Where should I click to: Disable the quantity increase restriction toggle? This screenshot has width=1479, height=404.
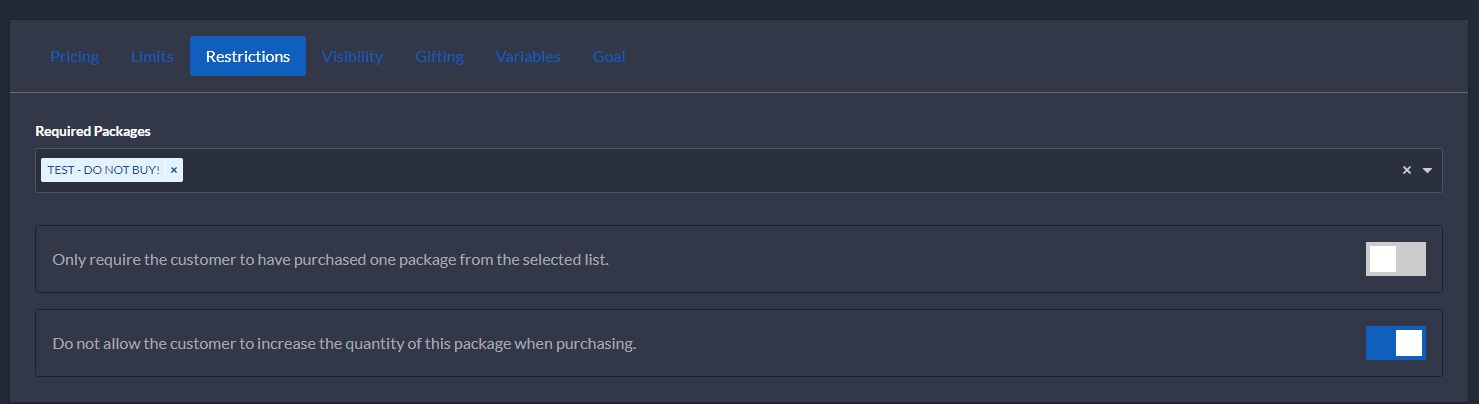(1395, 343)
